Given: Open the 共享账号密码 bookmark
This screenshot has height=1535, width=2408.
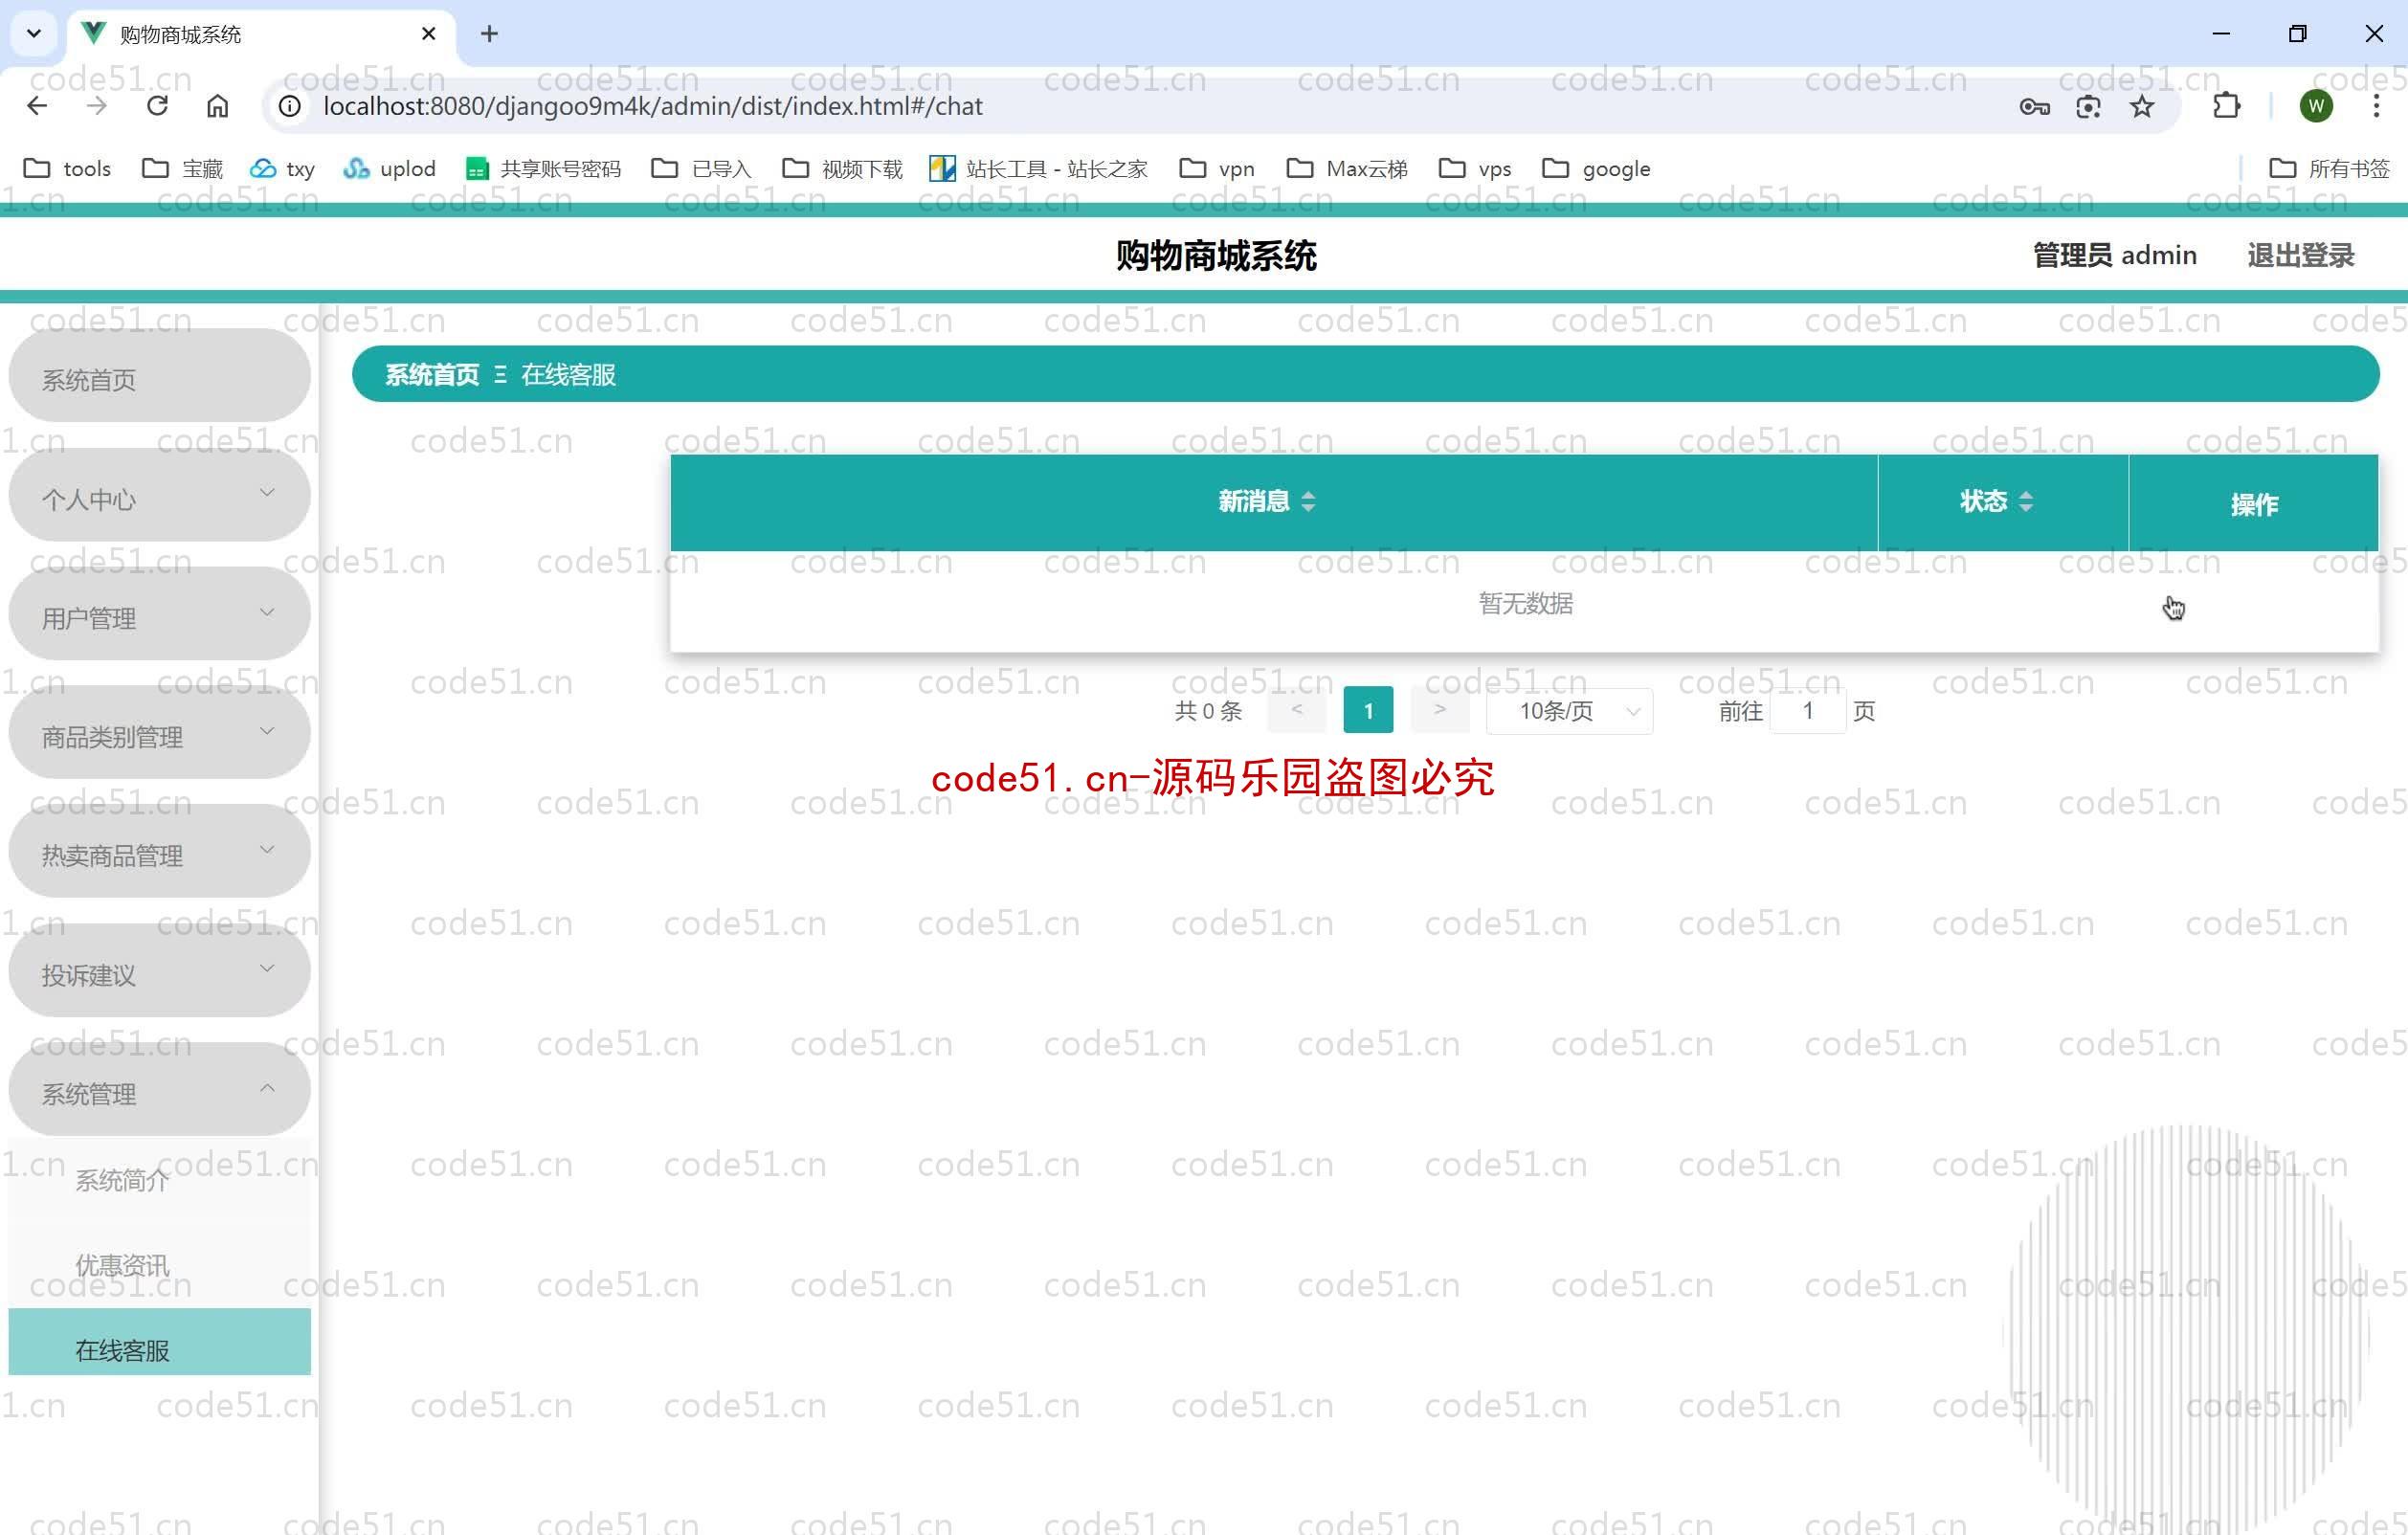Looking at the screenshot, I should coord(544,168).
